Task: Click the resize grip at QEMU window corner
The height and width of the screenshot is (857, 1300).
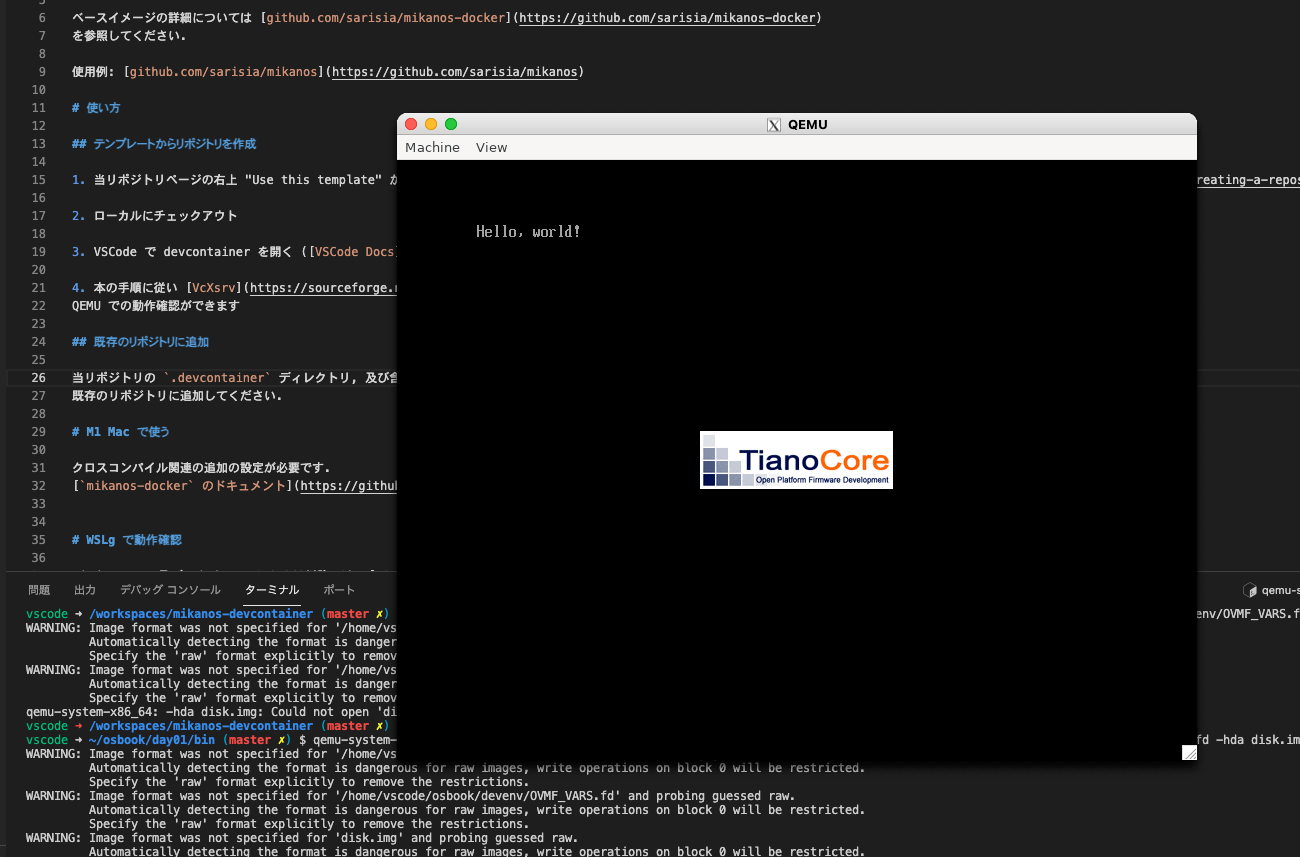Action: point(1189,752)
